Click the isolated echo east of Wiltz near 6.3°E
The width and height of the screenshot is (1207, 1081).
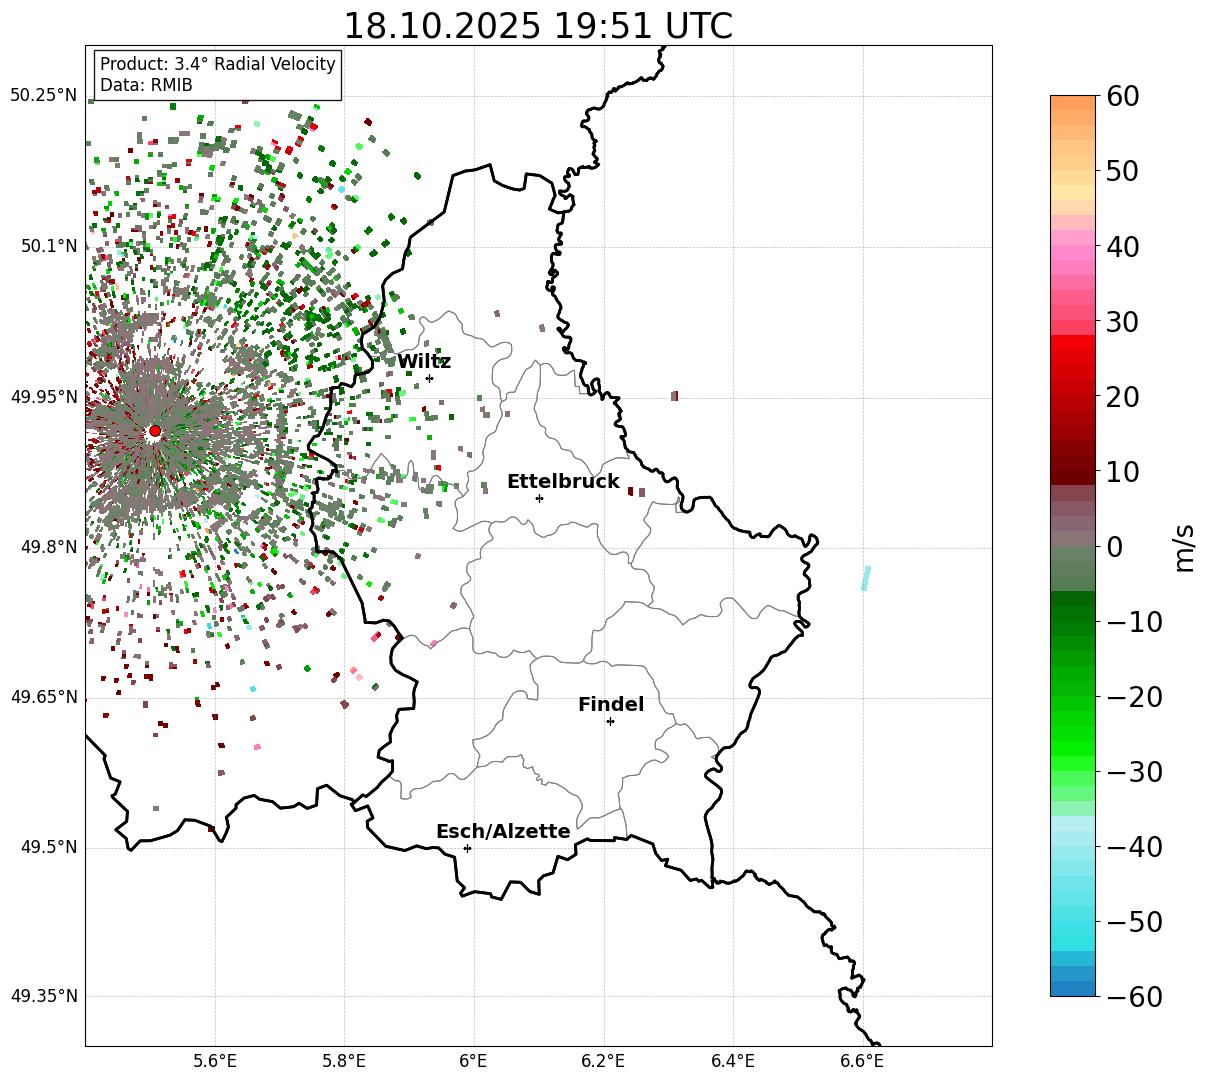point(675,396)
